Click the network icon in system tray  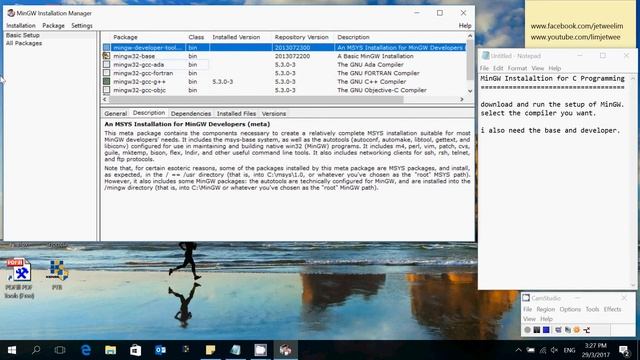point(542,350)
